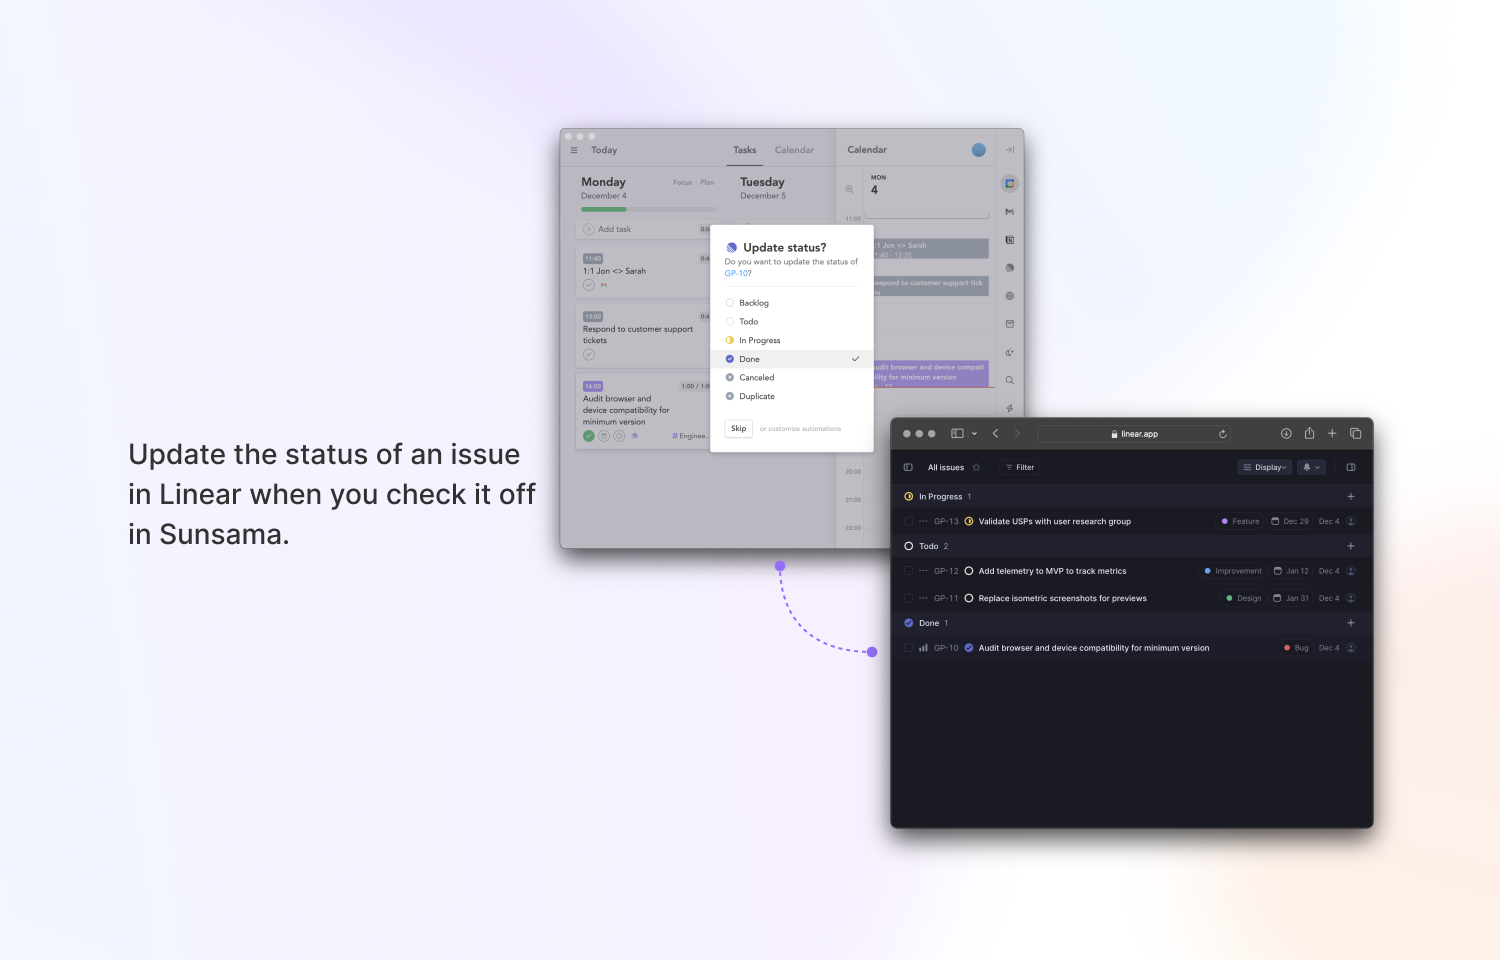Select Todo status option in dialog
This screenshot has height=960, width=1500.
(x=792, y=322)
